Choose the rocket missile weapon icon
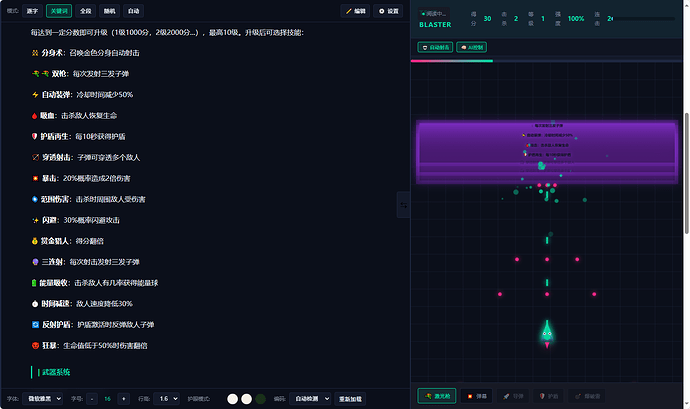The image size is (690, 409). 513,396
